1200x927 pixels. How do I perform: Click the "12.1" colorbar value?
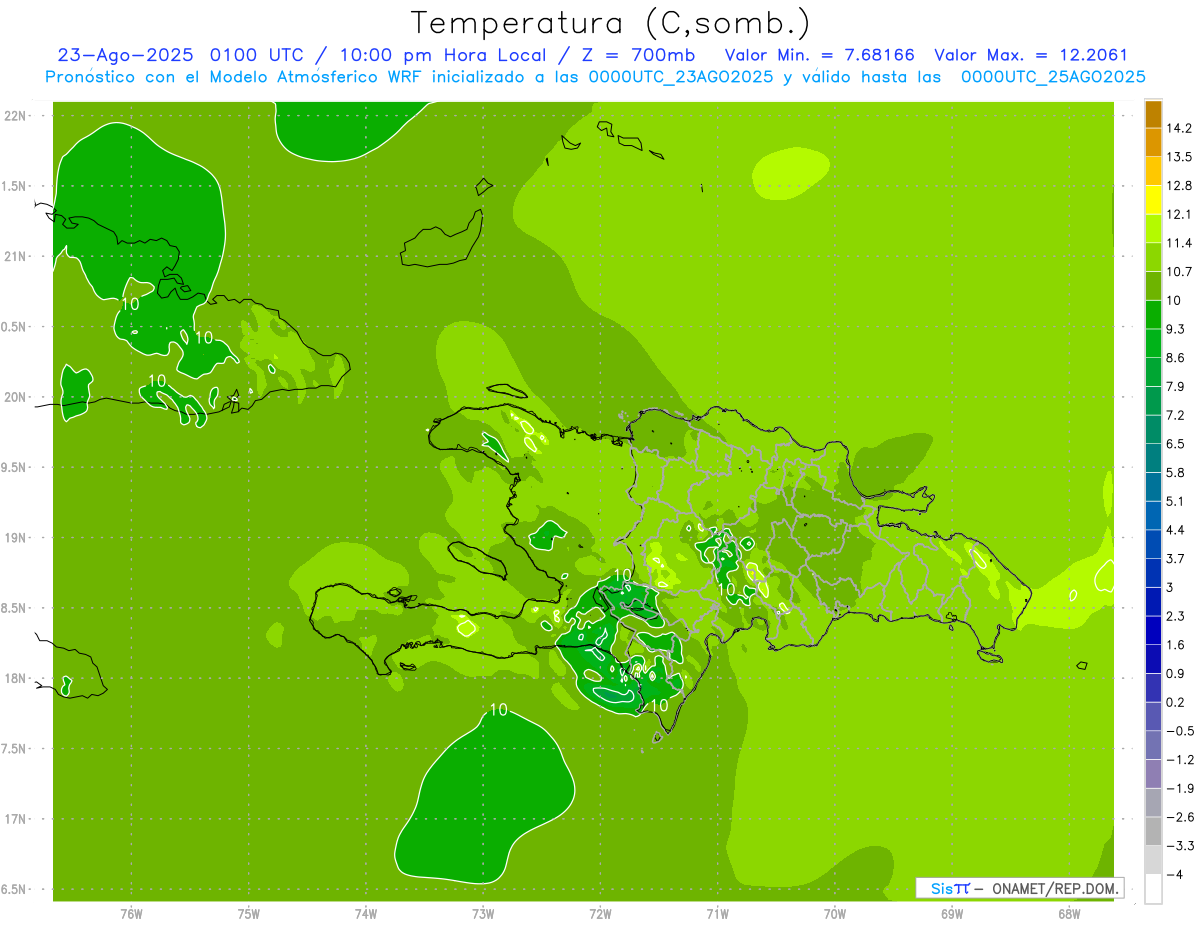[1178, 214]
